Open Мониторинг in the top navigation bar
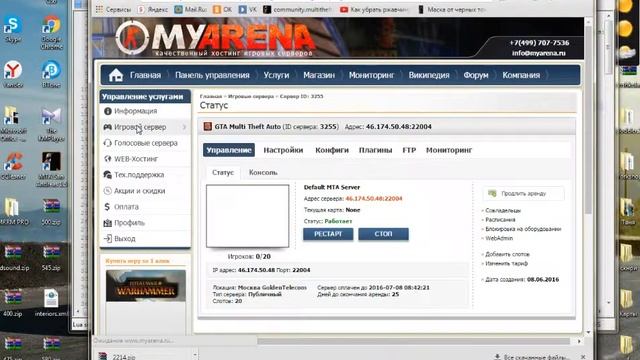Image resolution: width=640 pixels, height=360 pixels. tap(371, 75)
